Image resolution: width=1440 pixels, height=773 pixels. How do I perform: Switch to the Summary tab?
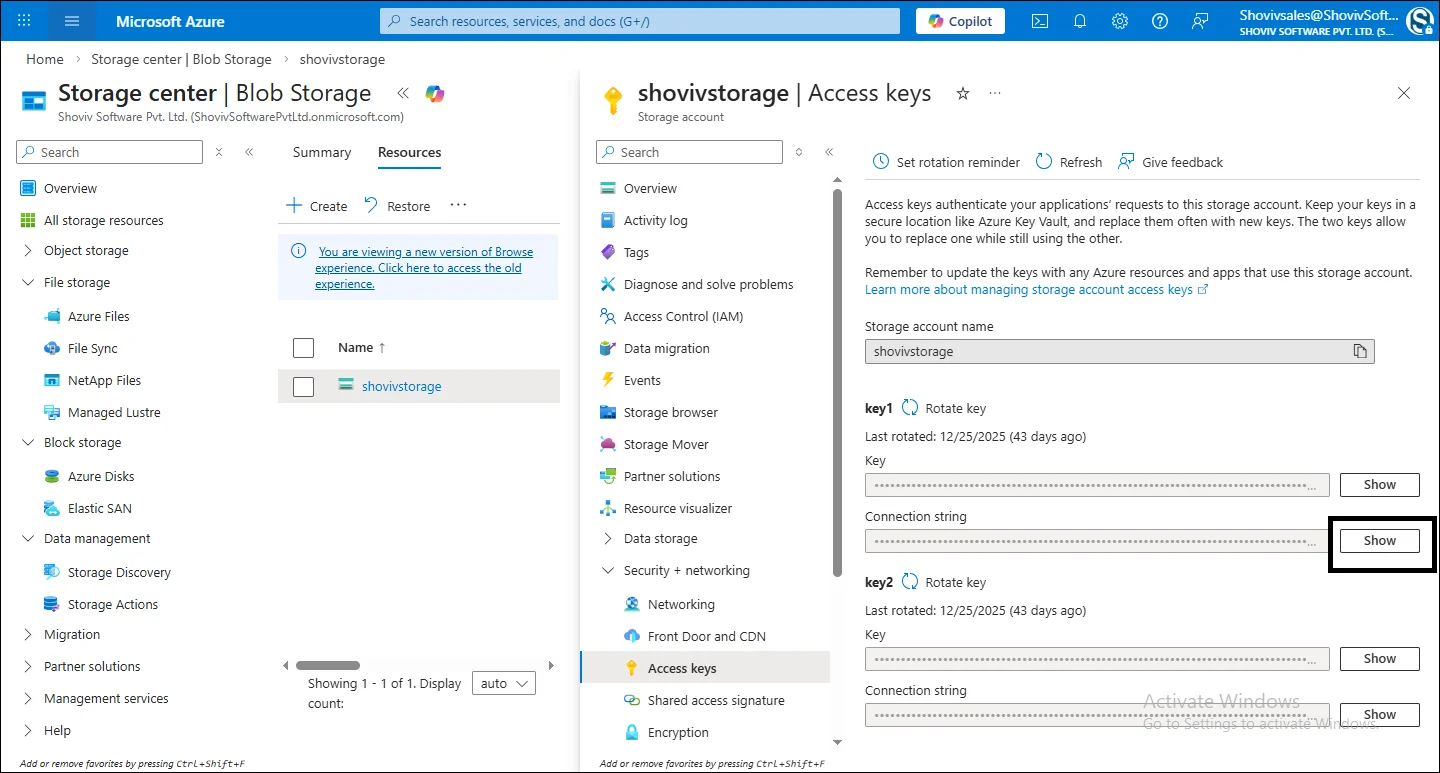point(322,152)
